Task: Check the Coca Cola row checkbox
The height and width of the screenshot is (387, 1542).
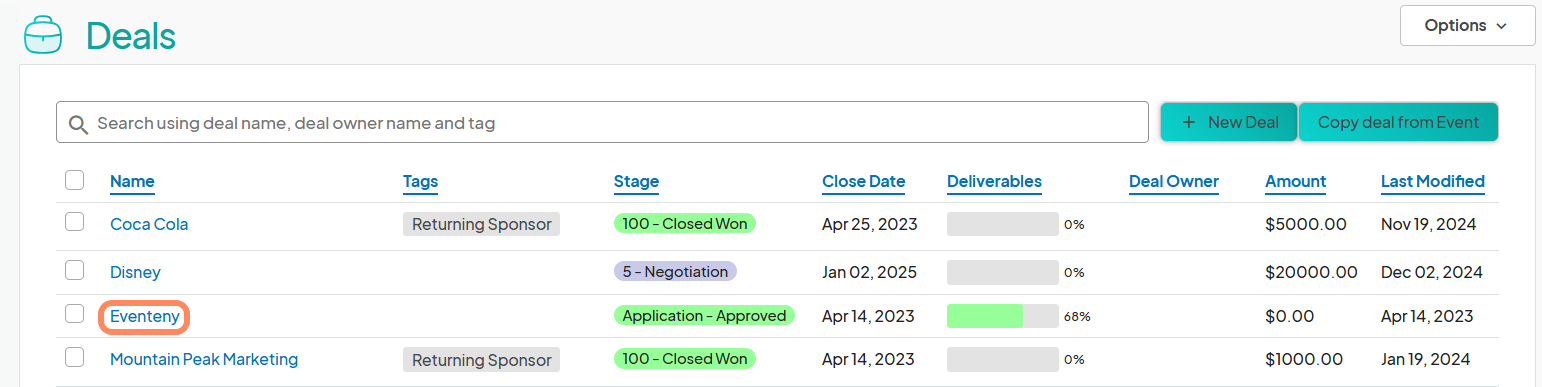Action: pyautogui.click(x=74, y=222)
